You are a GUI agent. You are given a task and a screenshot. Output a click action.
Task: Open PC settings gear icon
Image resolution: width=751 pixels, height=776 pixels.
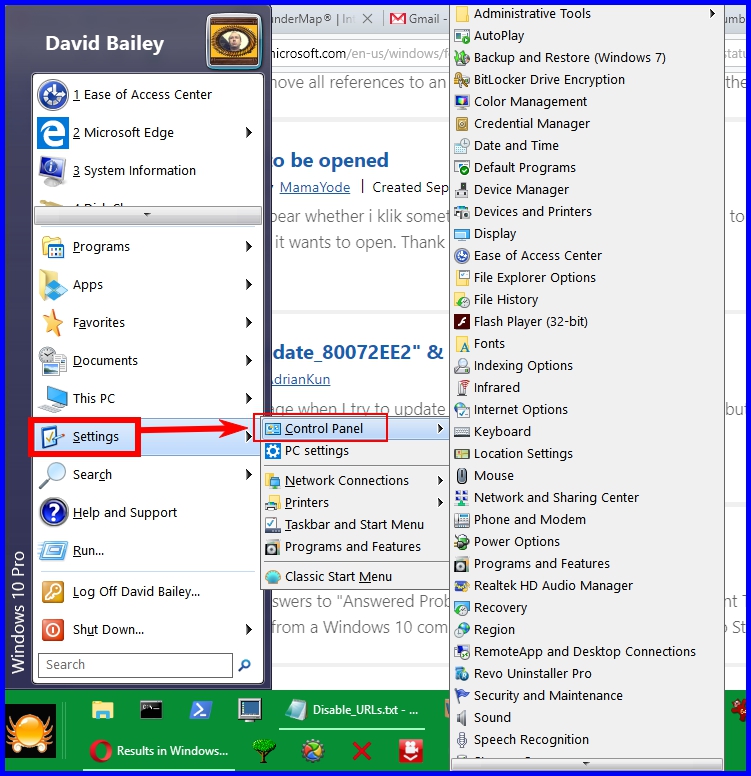(272, 451)
